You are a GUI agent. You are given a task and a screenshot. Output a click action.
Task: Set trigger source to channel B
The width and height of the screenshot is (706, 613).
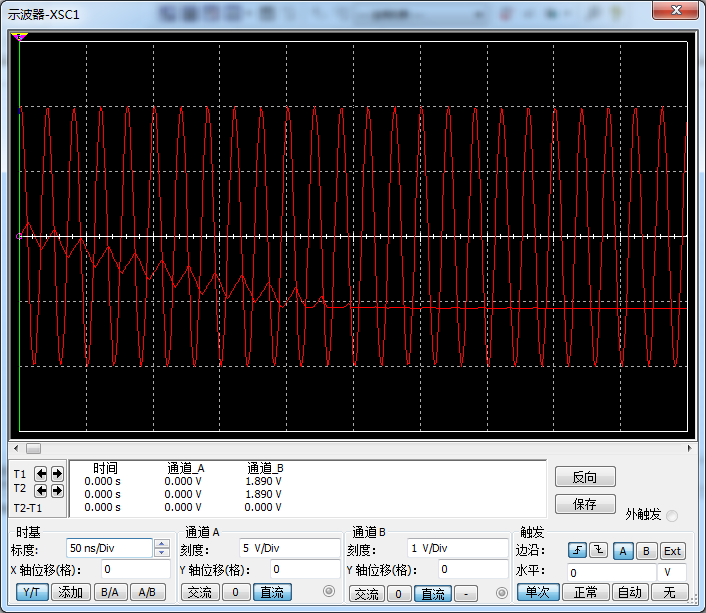coord(646,551)
